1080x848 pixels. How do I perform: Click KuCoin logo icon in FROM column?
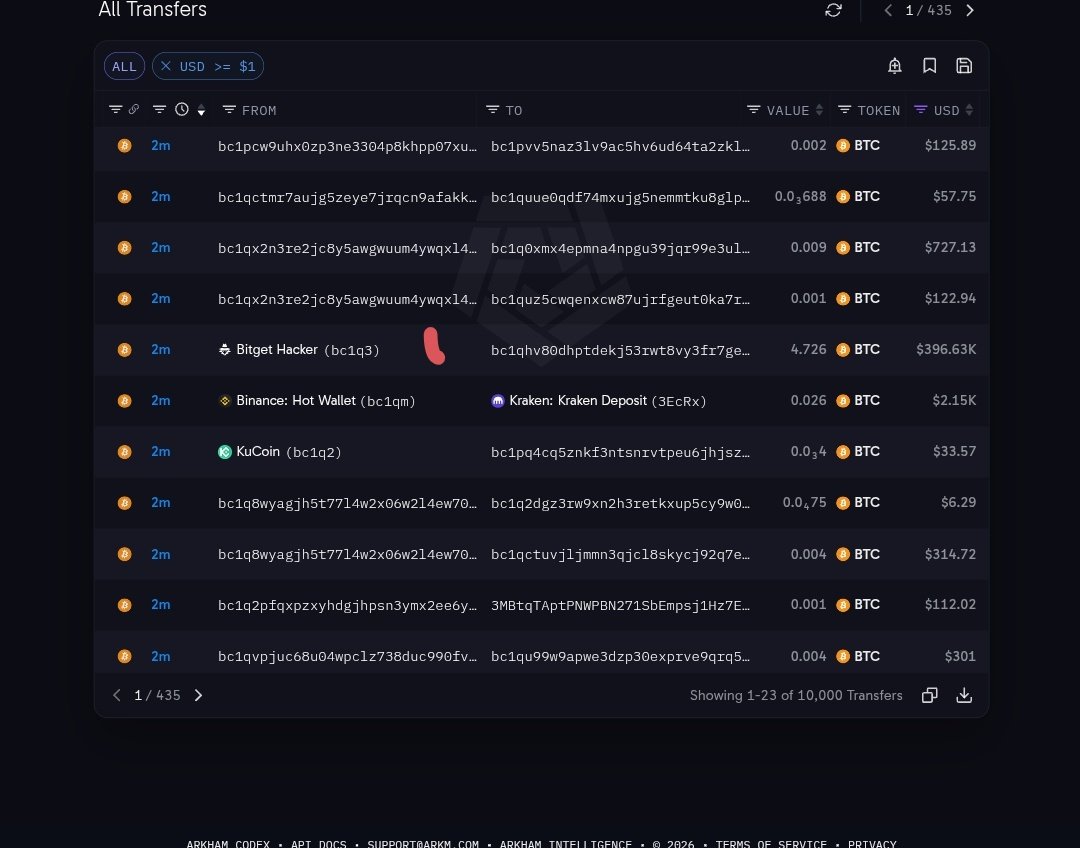(x=225, y=452)
